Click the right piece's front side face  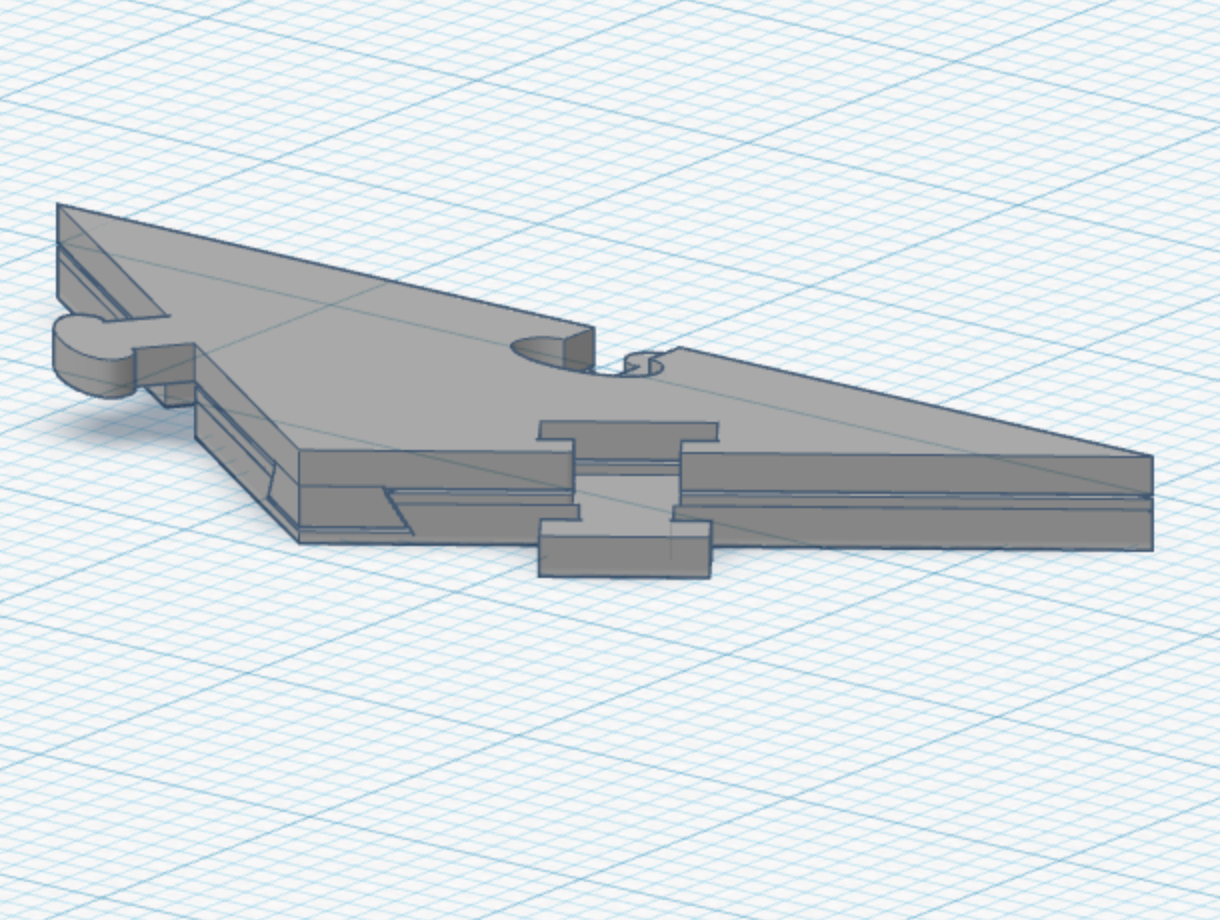point(915,500)
